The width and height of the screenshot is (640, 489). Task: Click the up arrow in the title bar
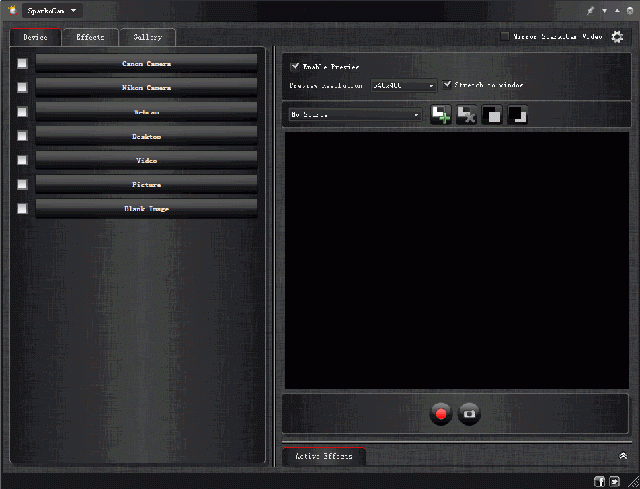tap(617, 11)
